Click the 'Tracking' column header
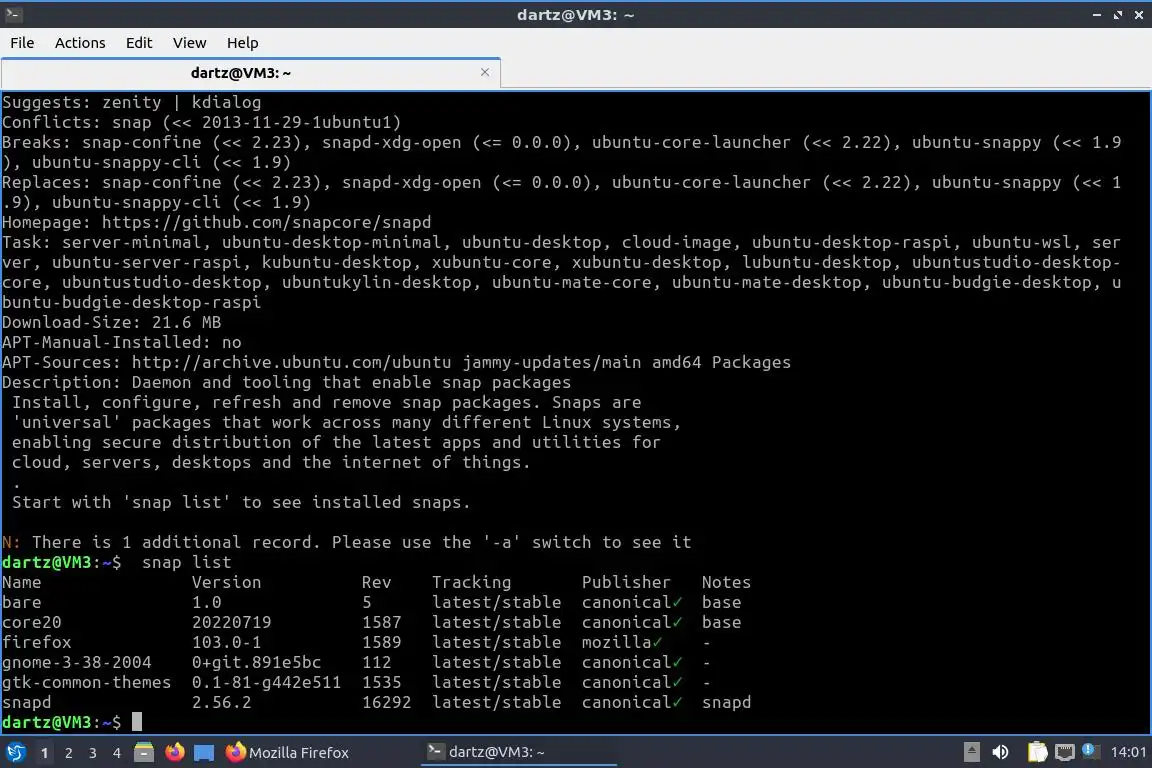Image resolution: width=1152 pixels, height=768 pixels. point(472,583)
